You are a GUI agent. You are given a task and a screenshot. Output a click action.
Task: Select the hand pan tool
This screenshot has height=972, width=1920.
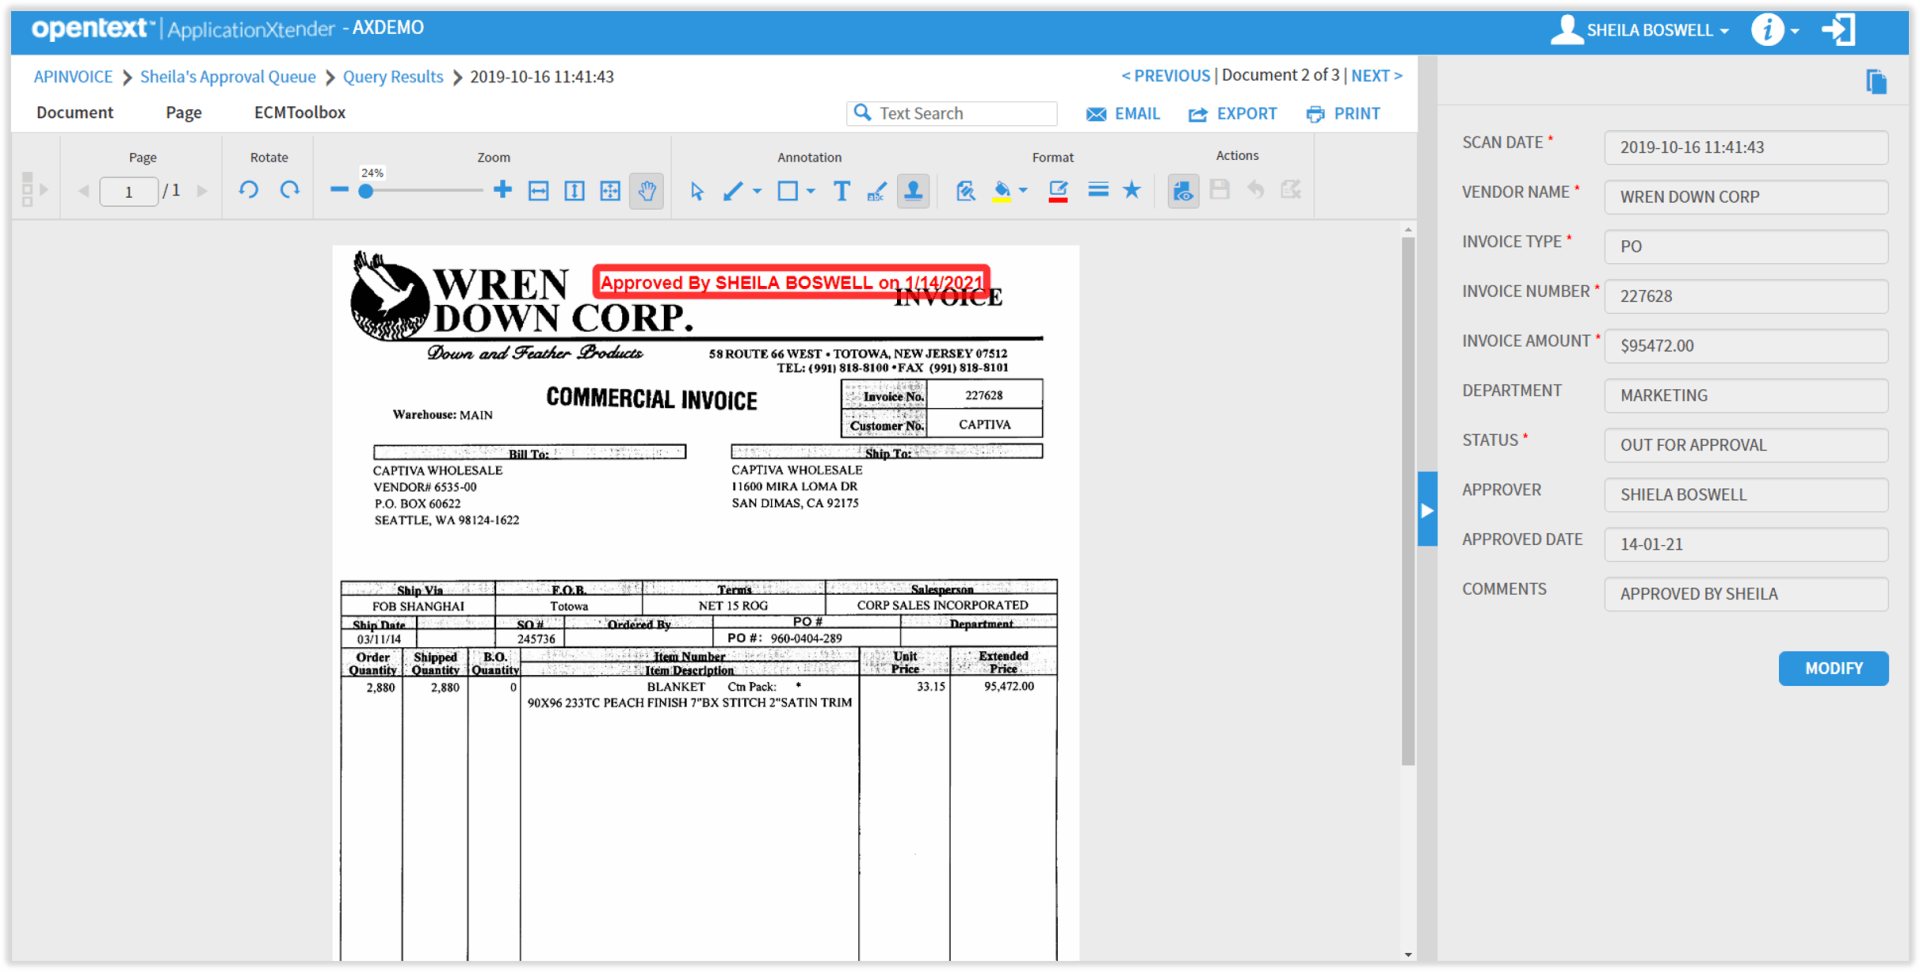647,190
